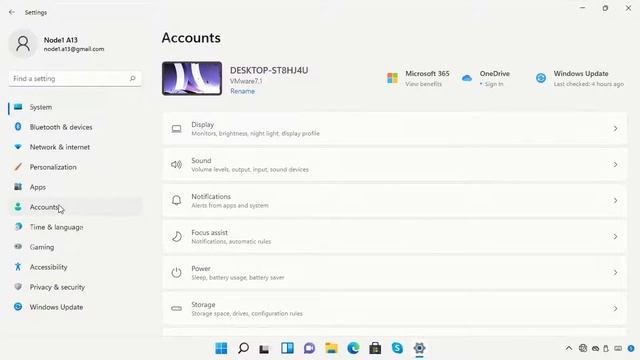The width and height of the screenshot is (640, 360).
Task: Click the back arrow in Settings header
Action: pos(12,12)
